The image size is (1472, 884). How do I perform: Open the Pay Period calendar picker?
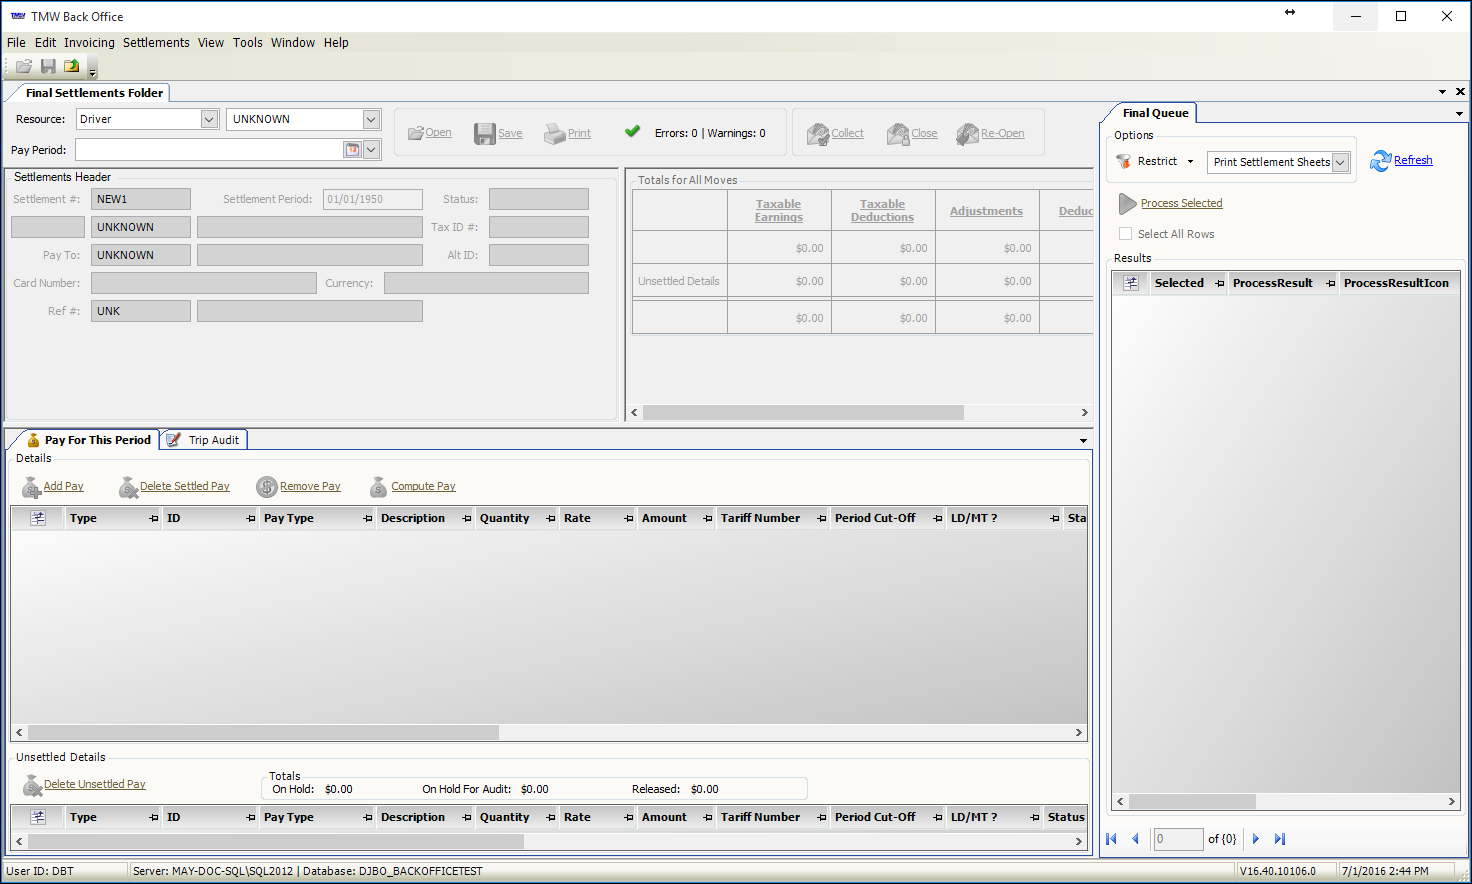click(352, 150)
